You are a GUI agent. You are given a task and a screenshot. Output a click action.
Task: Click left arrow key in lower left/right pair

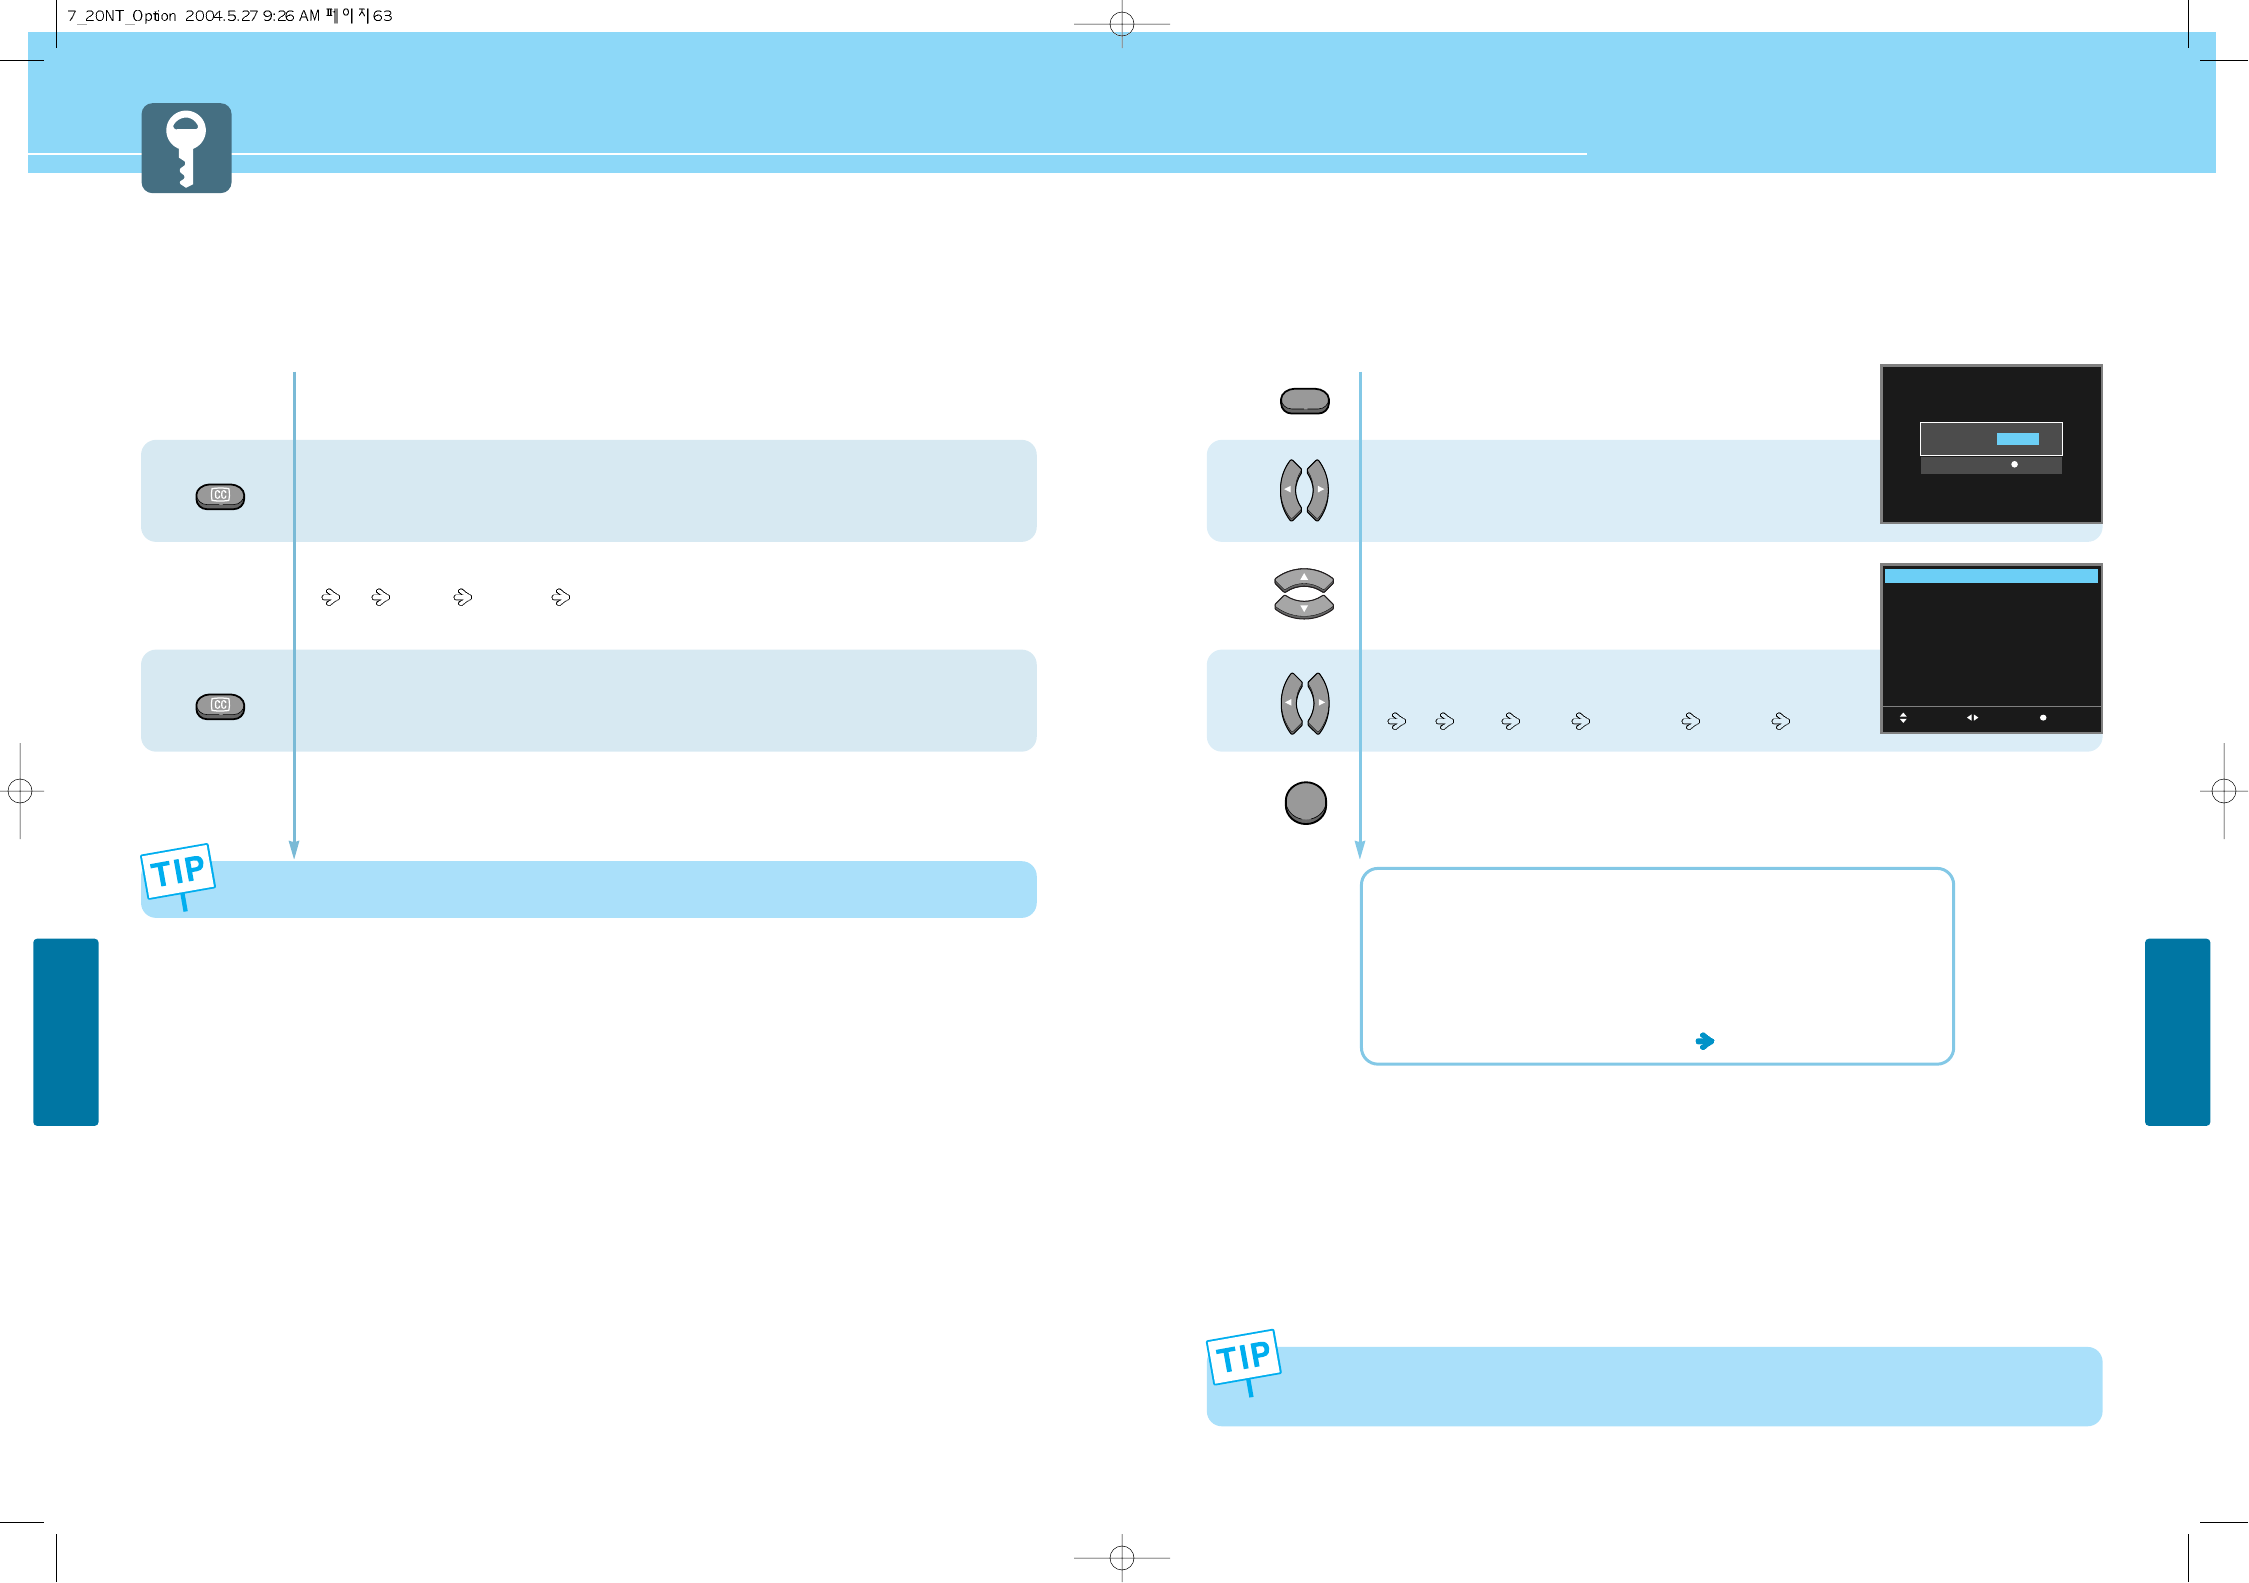pyautogui.click(x=1292, y=703)
